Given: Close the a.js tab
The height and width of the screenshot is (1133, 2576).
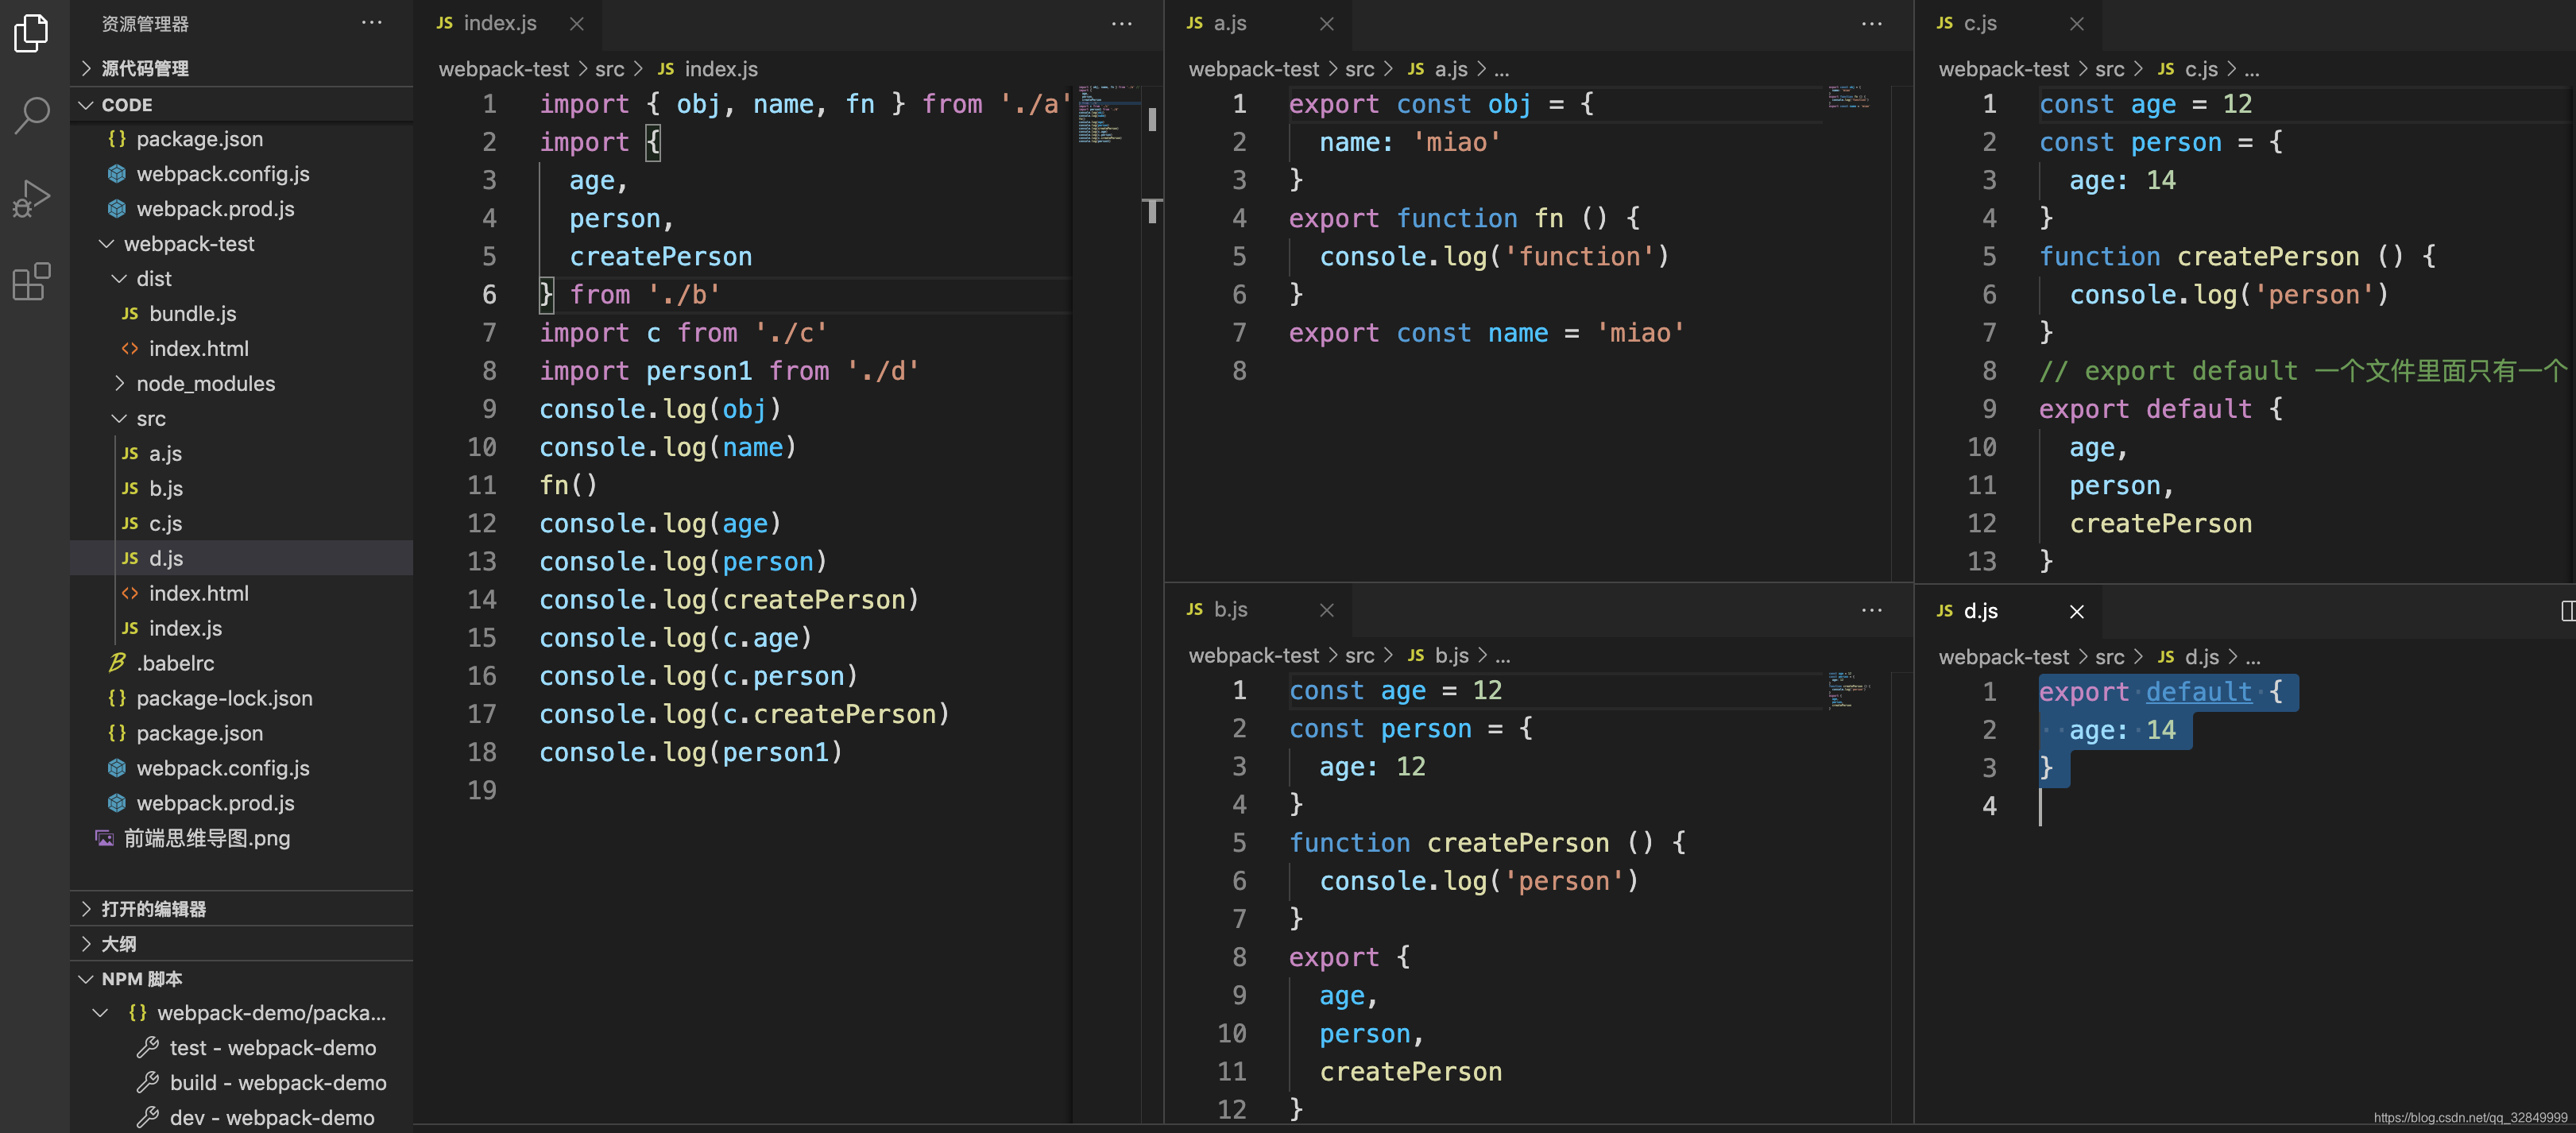Looking at the screenshot, I should (x=1327, y=24).
